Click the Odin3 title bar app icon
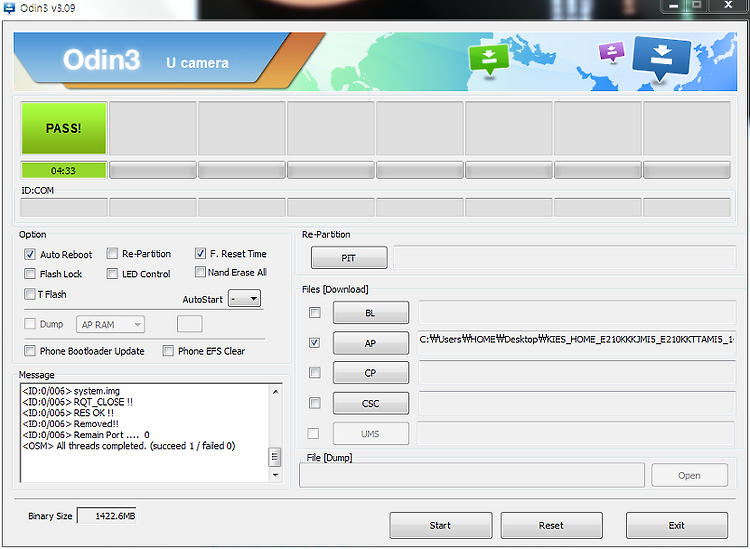This screenshot has width=750, height=549. 9,8
